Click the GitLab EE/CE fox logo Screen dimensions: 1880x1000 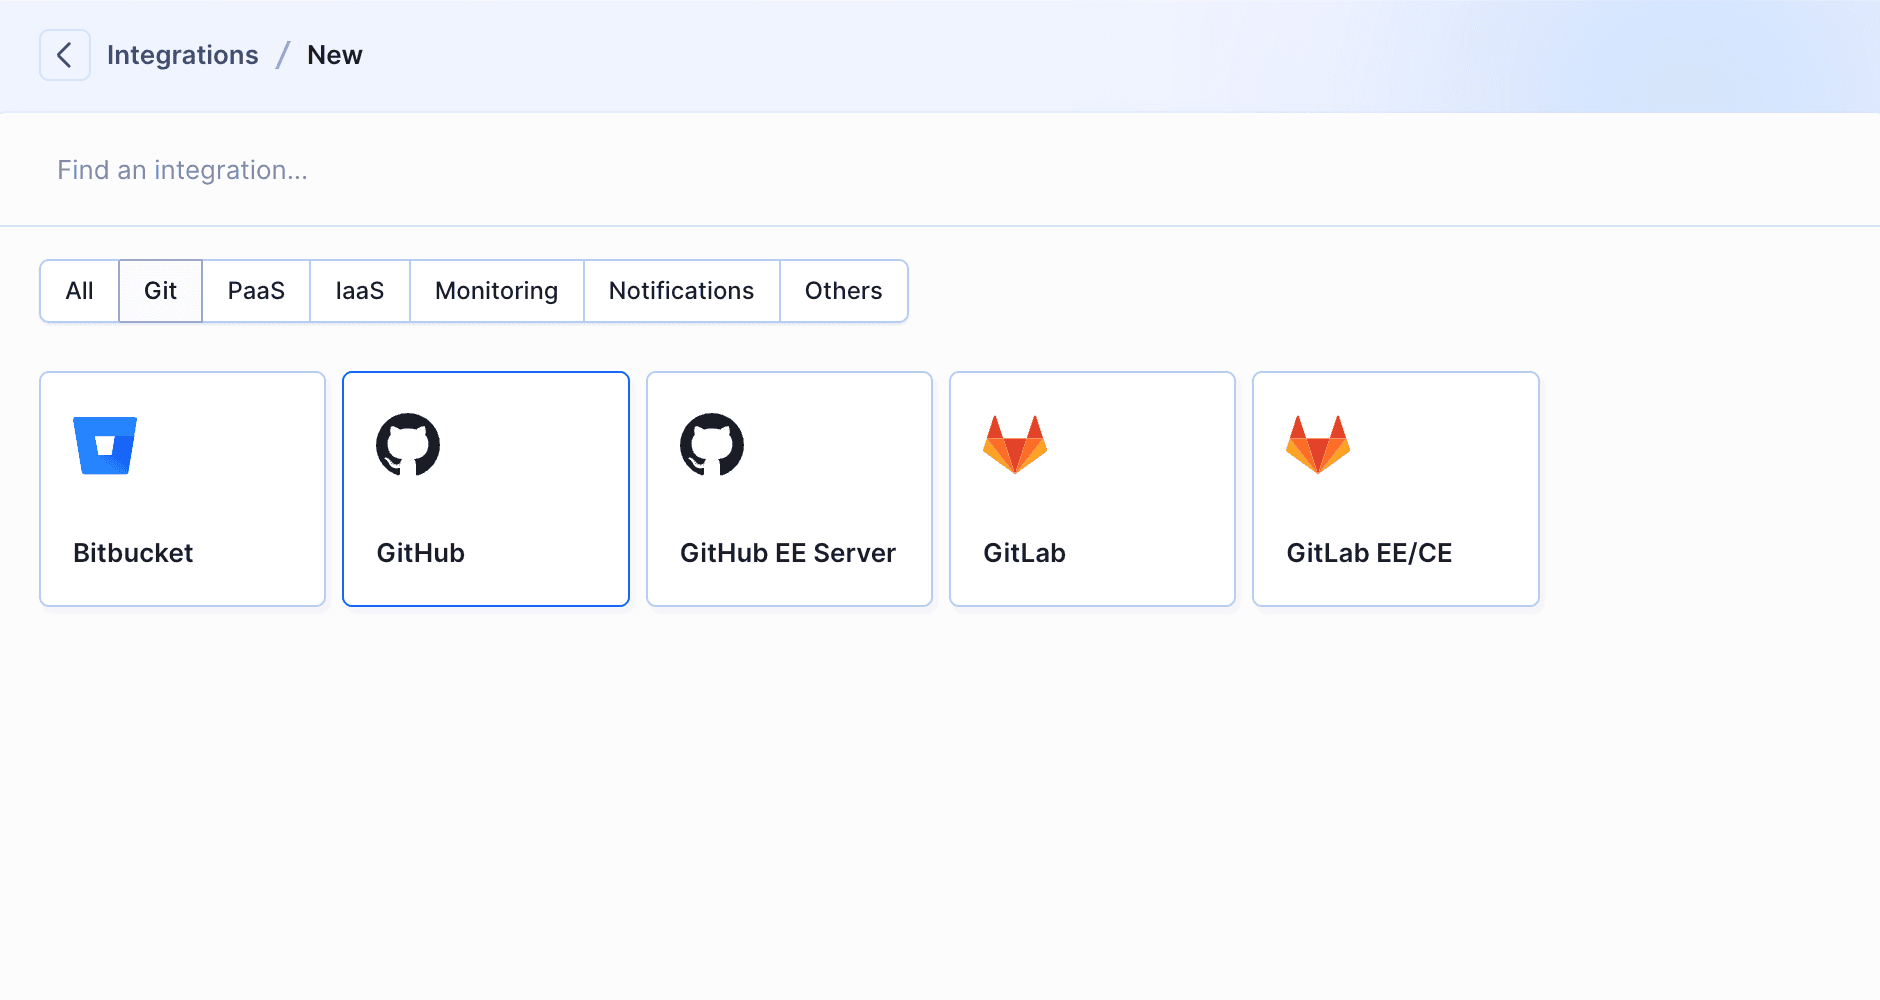(x=1318, y=445)
